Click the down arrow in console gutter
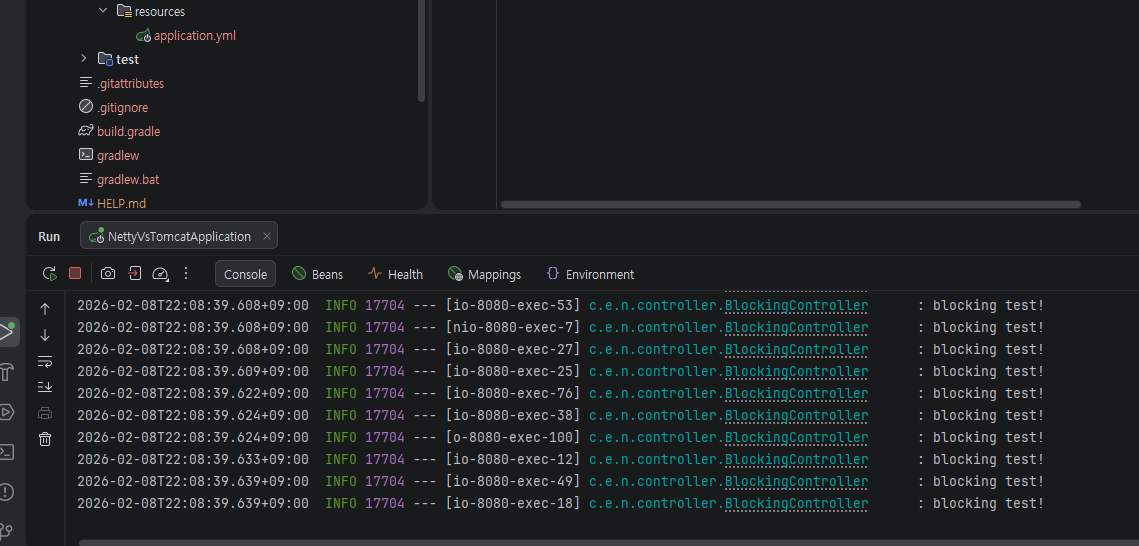The image size is (1139, 546). (x=45, y=335)
